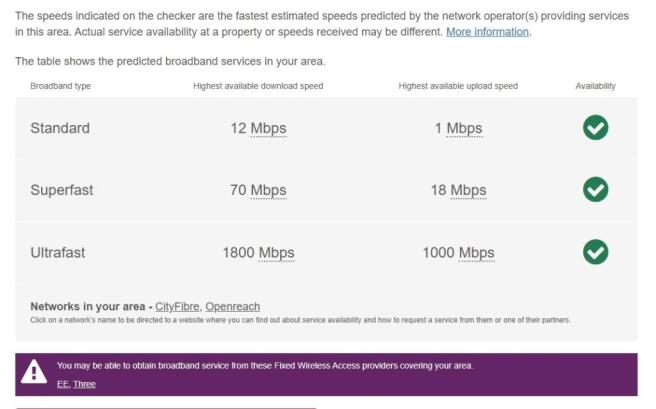Screen dimensions: 656x409
Task: Open the Openreach network link
Action: pyautogui.click(x=233, y=307)
